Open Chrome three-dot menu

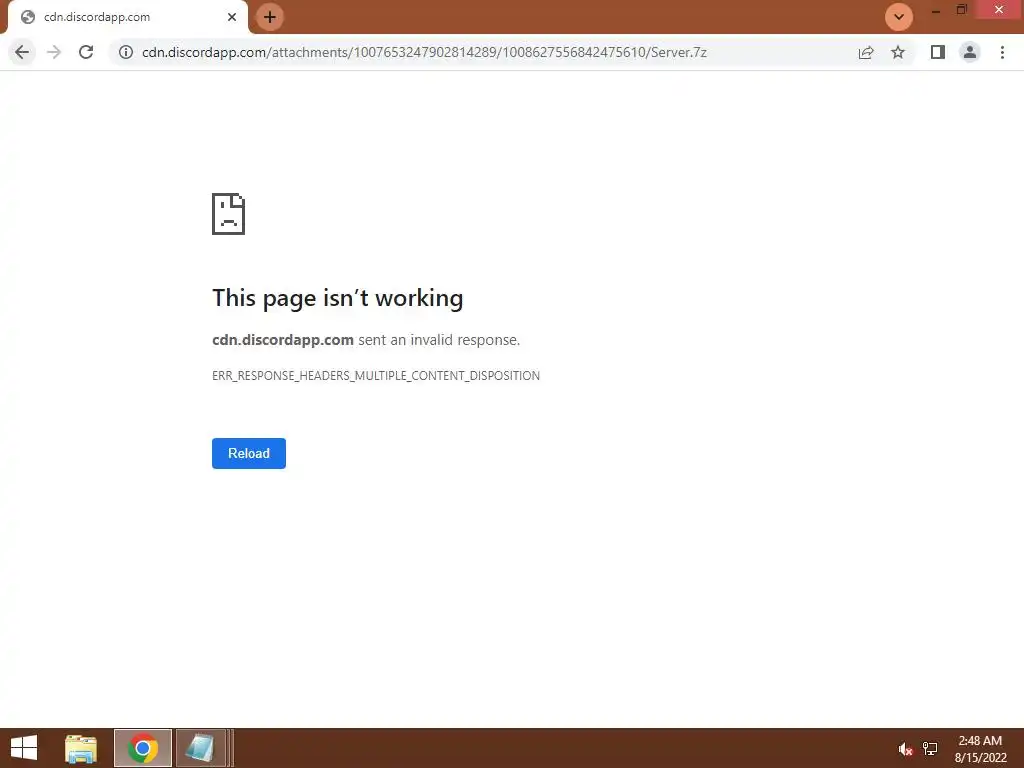(x=1002, y=52)
